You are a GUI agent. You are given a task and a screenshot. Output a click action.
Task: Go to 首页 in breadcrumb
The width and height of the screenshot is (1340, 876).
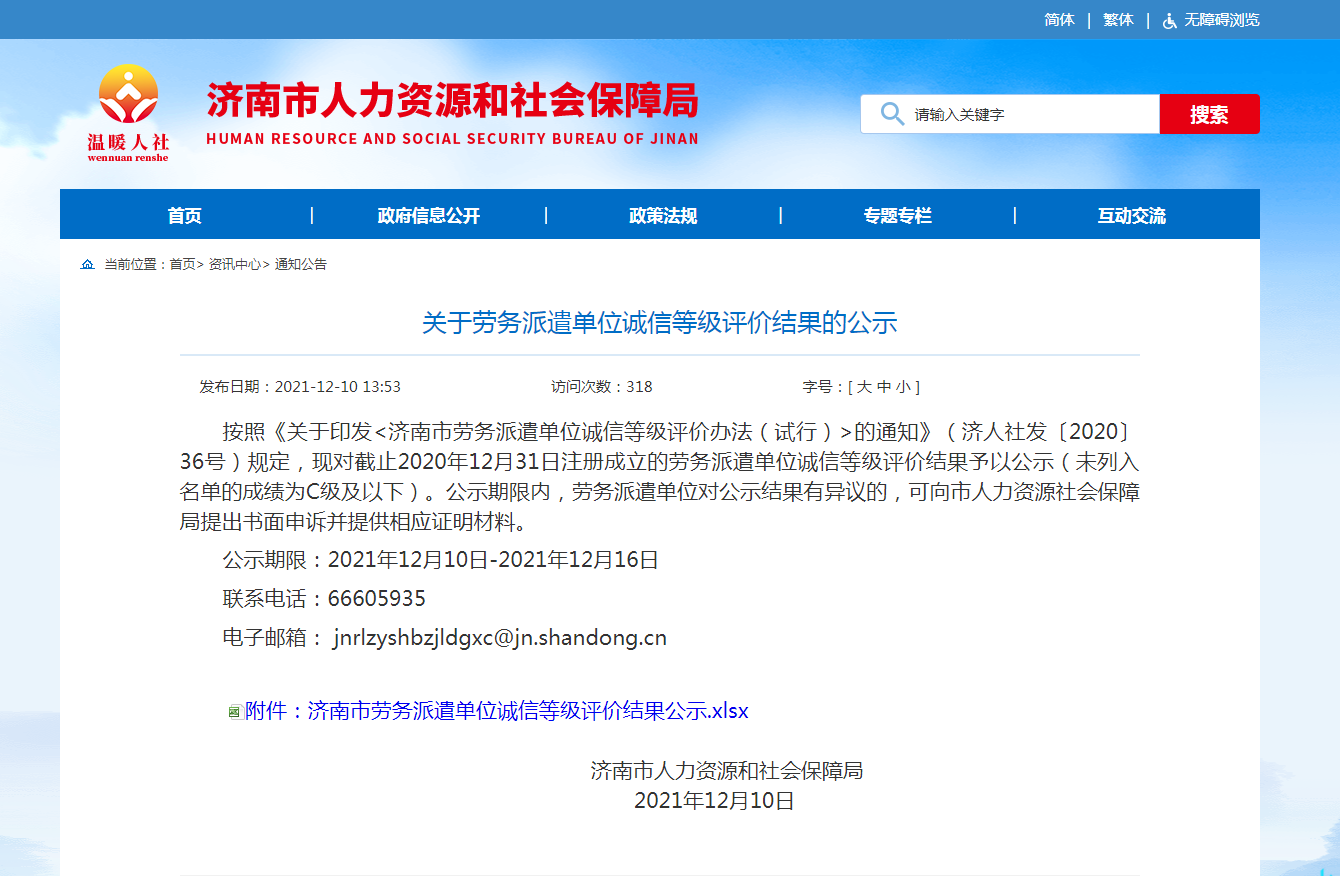182,264
